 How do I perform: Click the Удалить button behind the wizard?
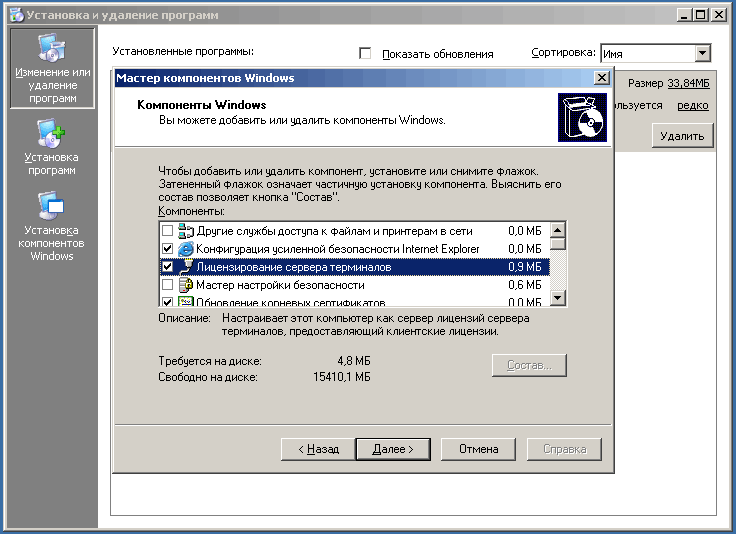[682, 136]
